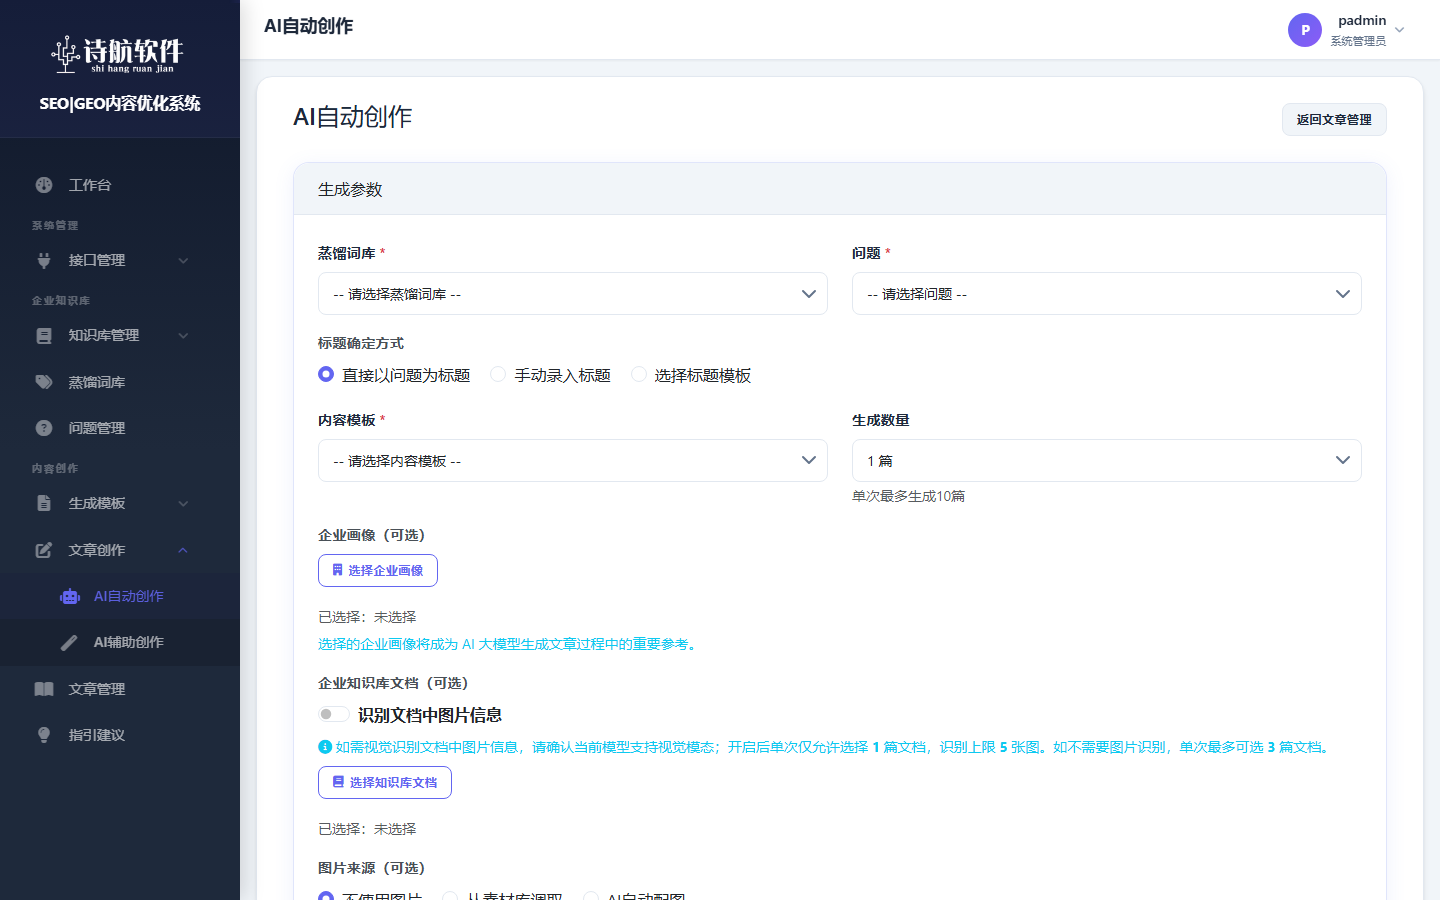1440x900 pixels.
Task: Open 指引建议 sidebar menu item
Action: pyautogui.click(x=120, y=735)
